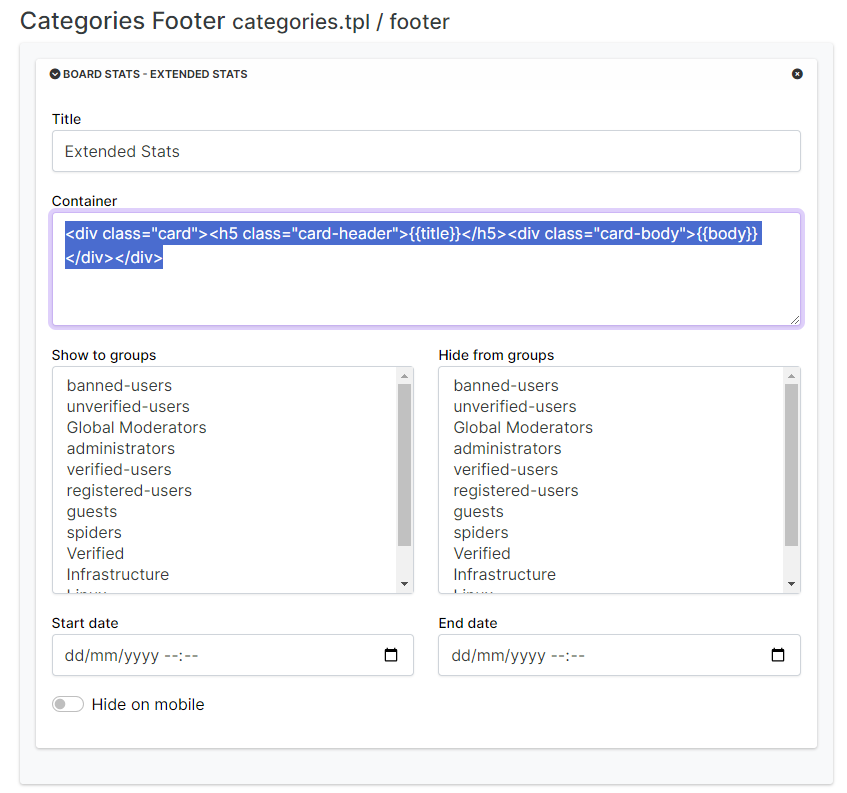Select administrators in Show to groups
The width and height of the screenshot is (847, 793).
pyautogui.click(x=121, y=449)
